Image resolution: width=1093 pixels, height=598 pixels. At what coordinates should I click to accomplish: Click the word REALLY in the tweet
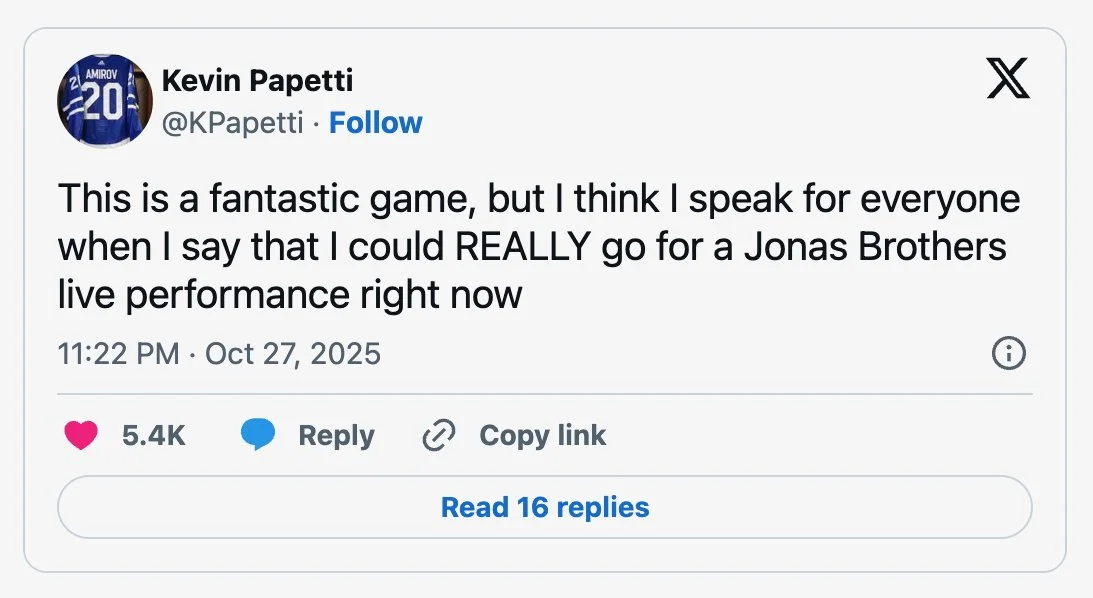(521, 247)
